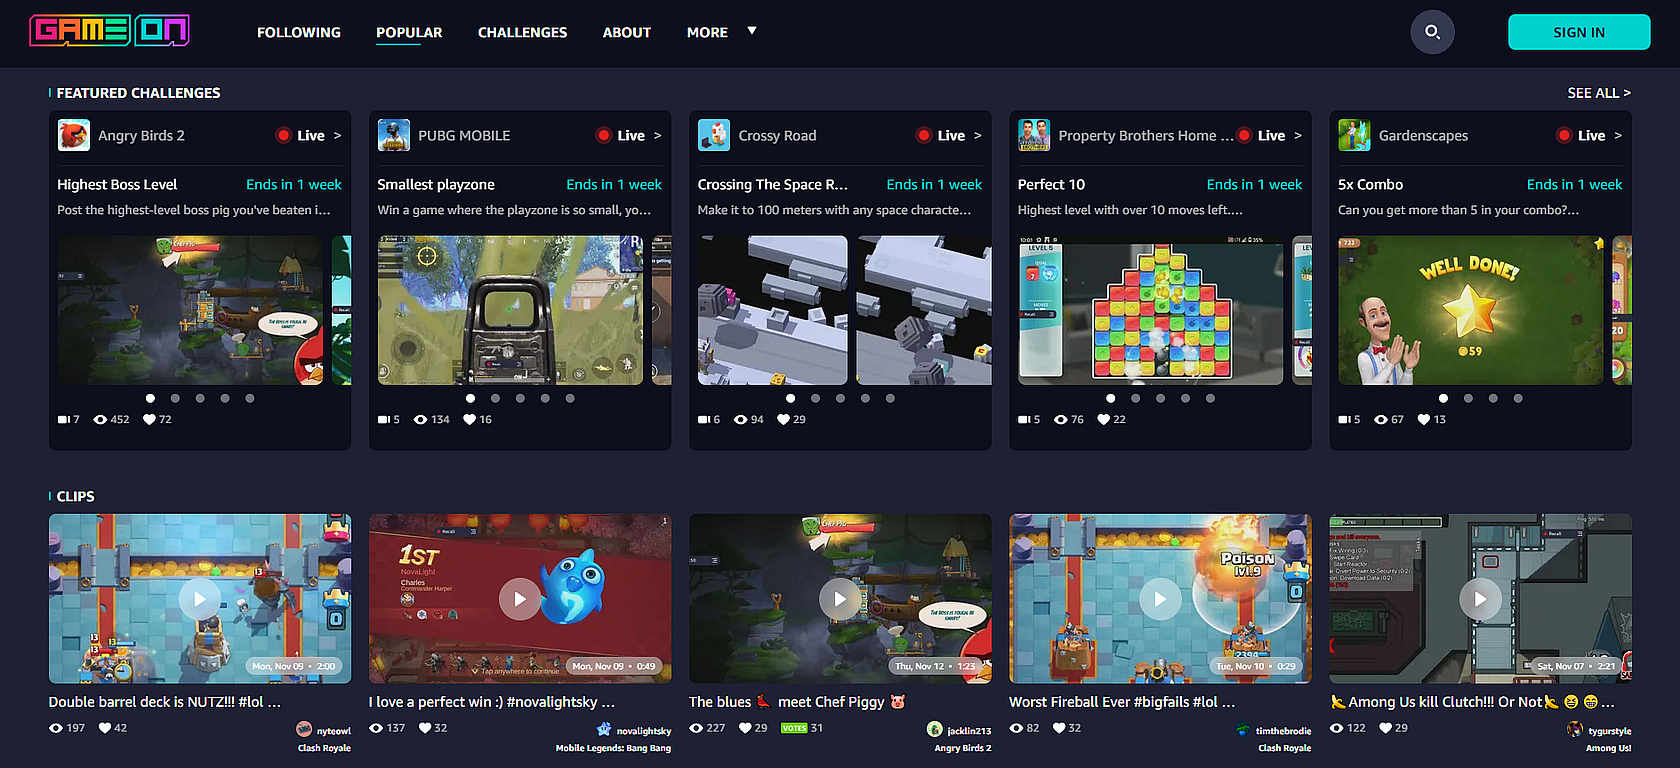
Task: Like the Double barrel deck clip
Action: (105, 728)
